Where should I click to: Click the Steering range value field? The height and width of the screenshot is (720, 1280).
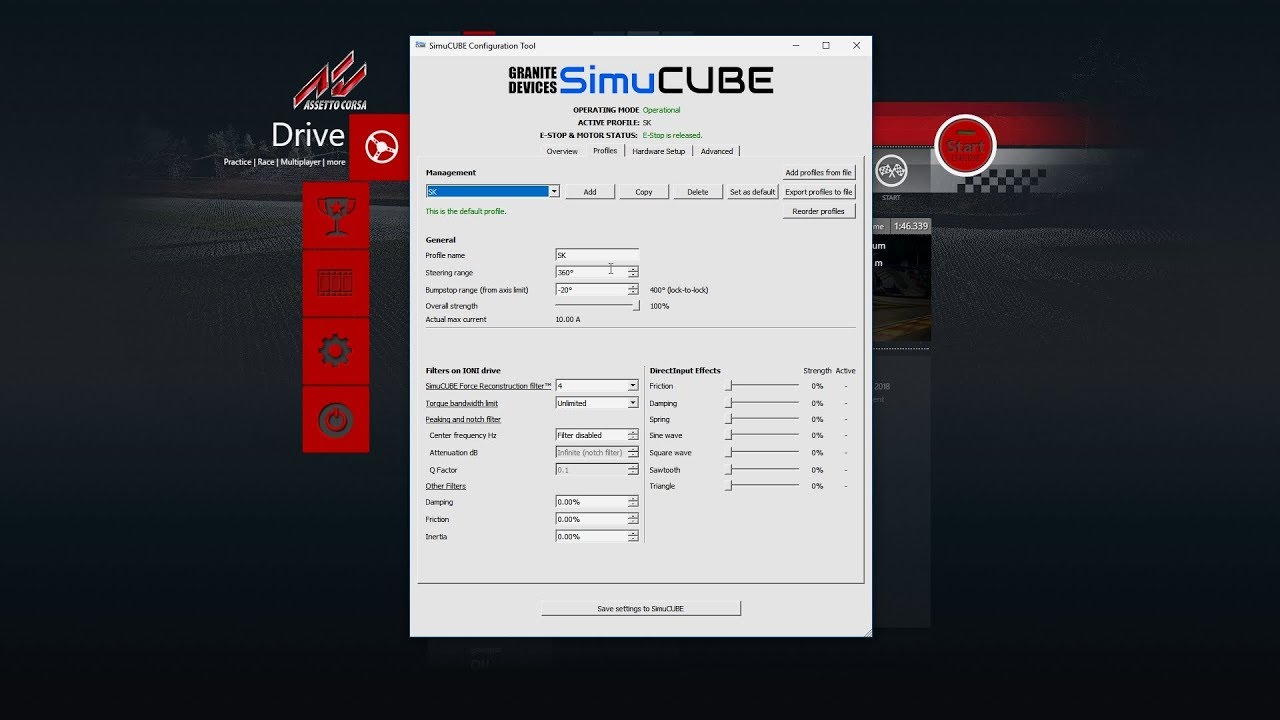(x=592, y=272)
